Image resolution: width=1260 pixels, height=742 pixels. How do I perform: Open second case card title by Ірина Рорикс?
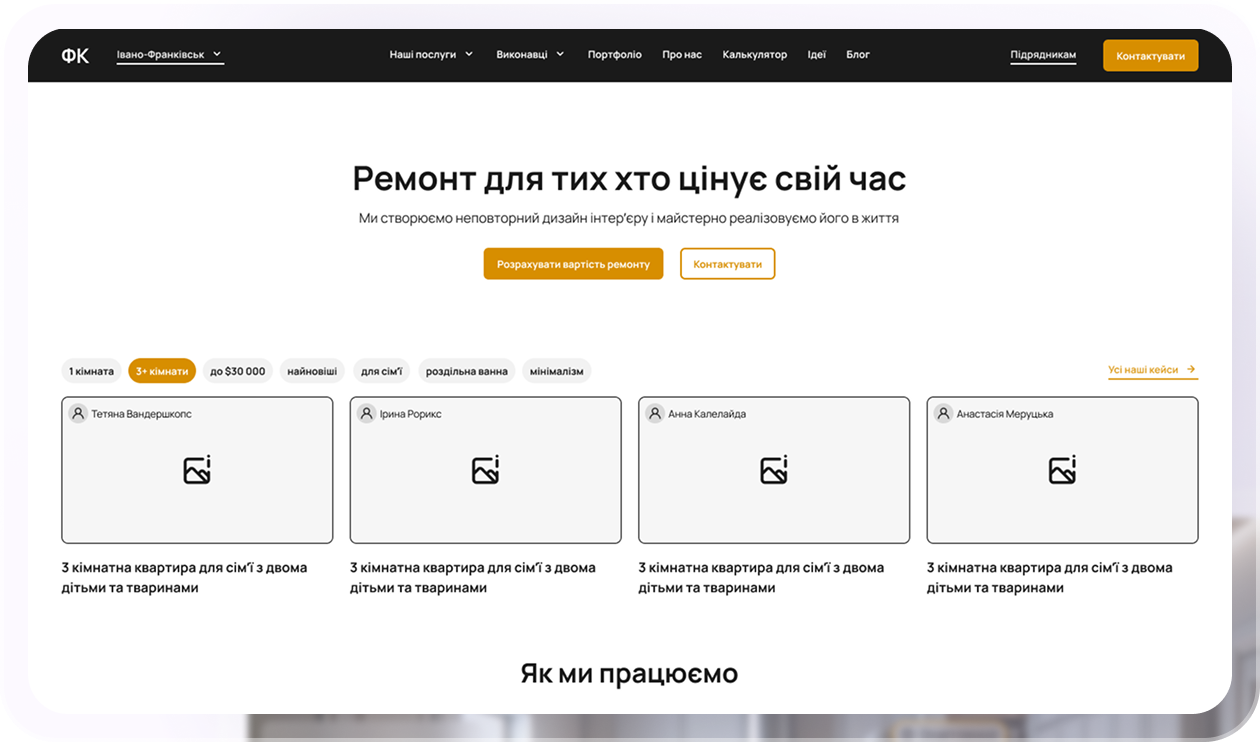pyautogui.click(x=472, y=577)
